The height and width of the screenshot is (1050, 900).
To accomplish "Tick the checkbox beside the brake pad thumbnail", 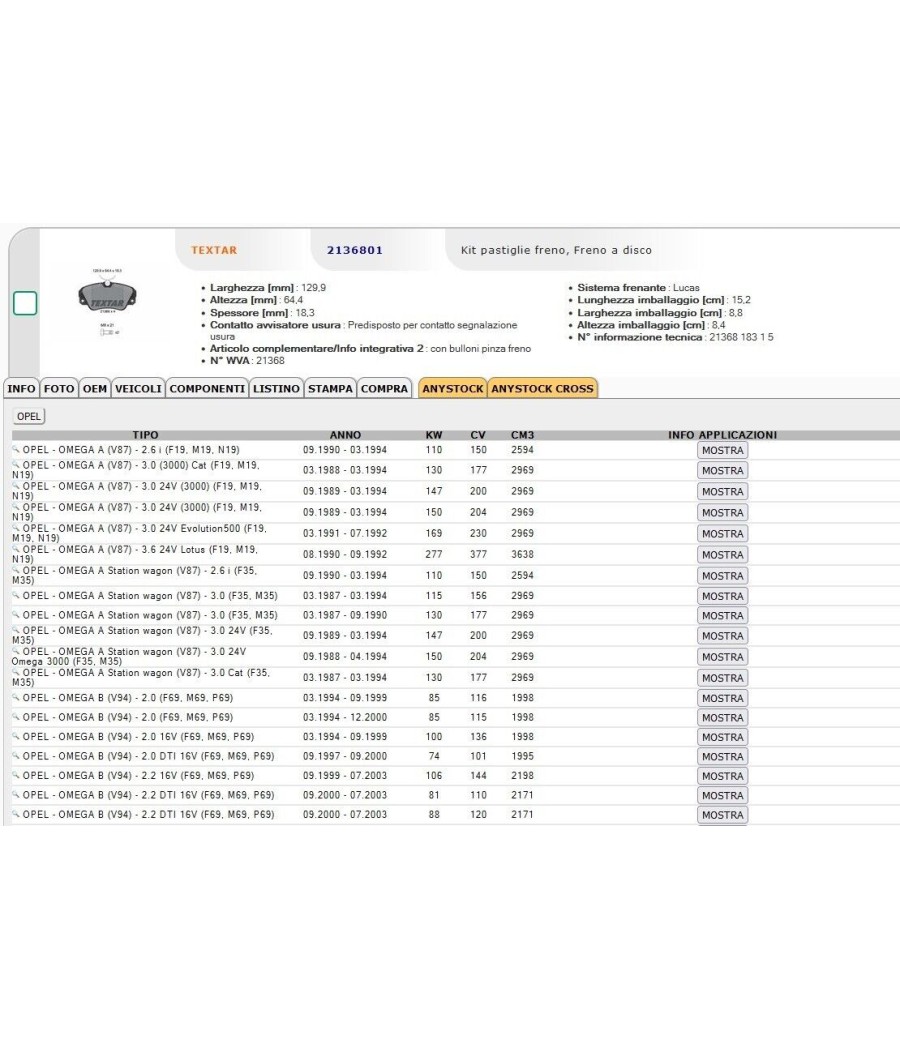I will pyautogui.click(x=25, y=303).
